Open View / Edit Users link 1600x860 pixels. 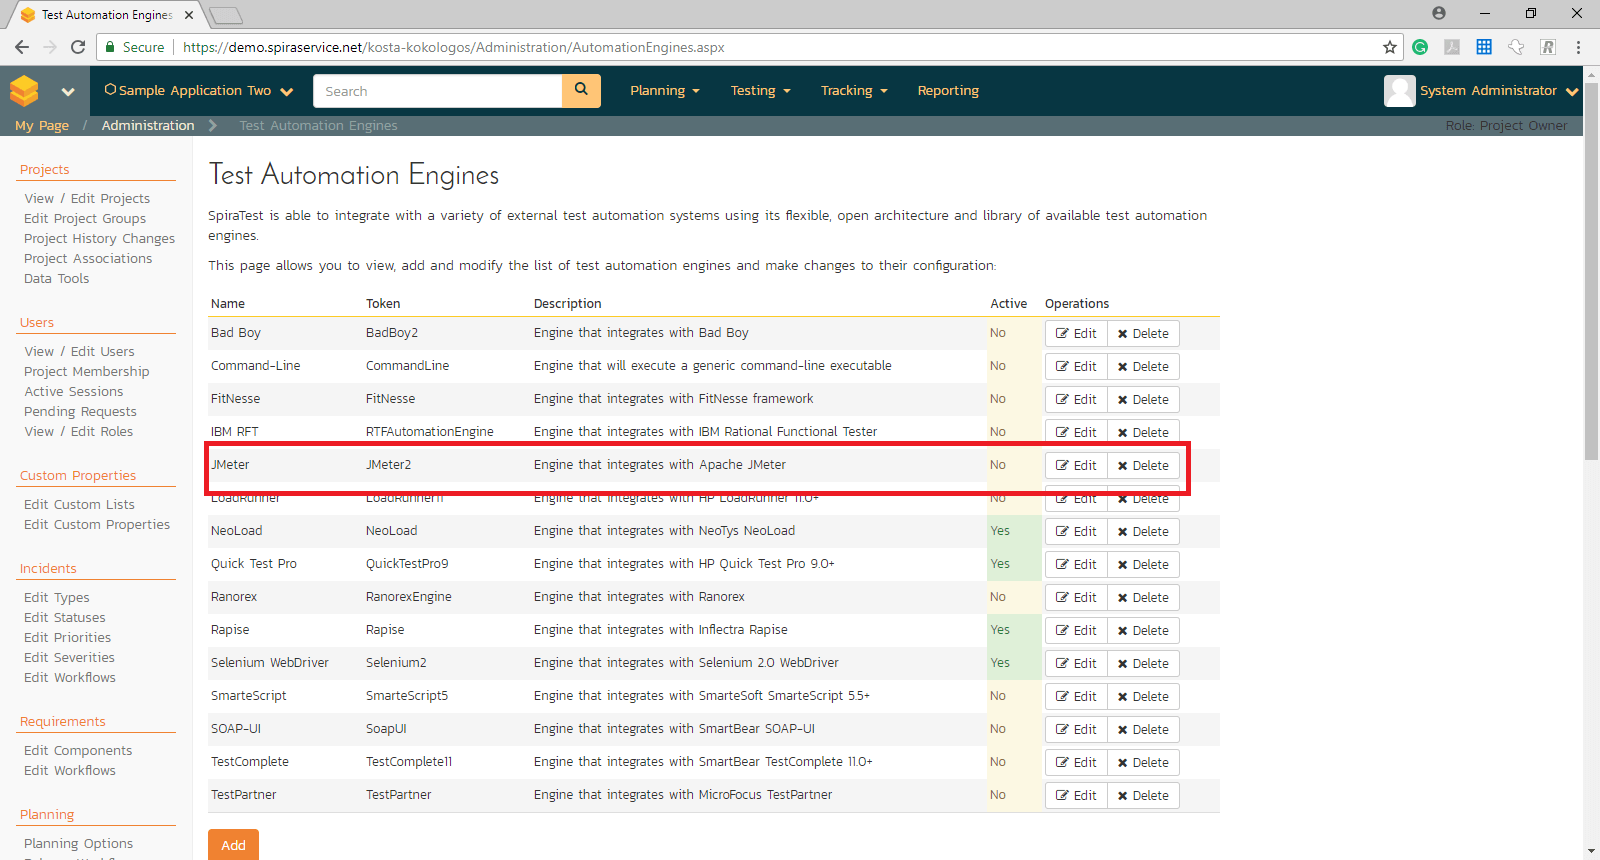click(79, 352)
